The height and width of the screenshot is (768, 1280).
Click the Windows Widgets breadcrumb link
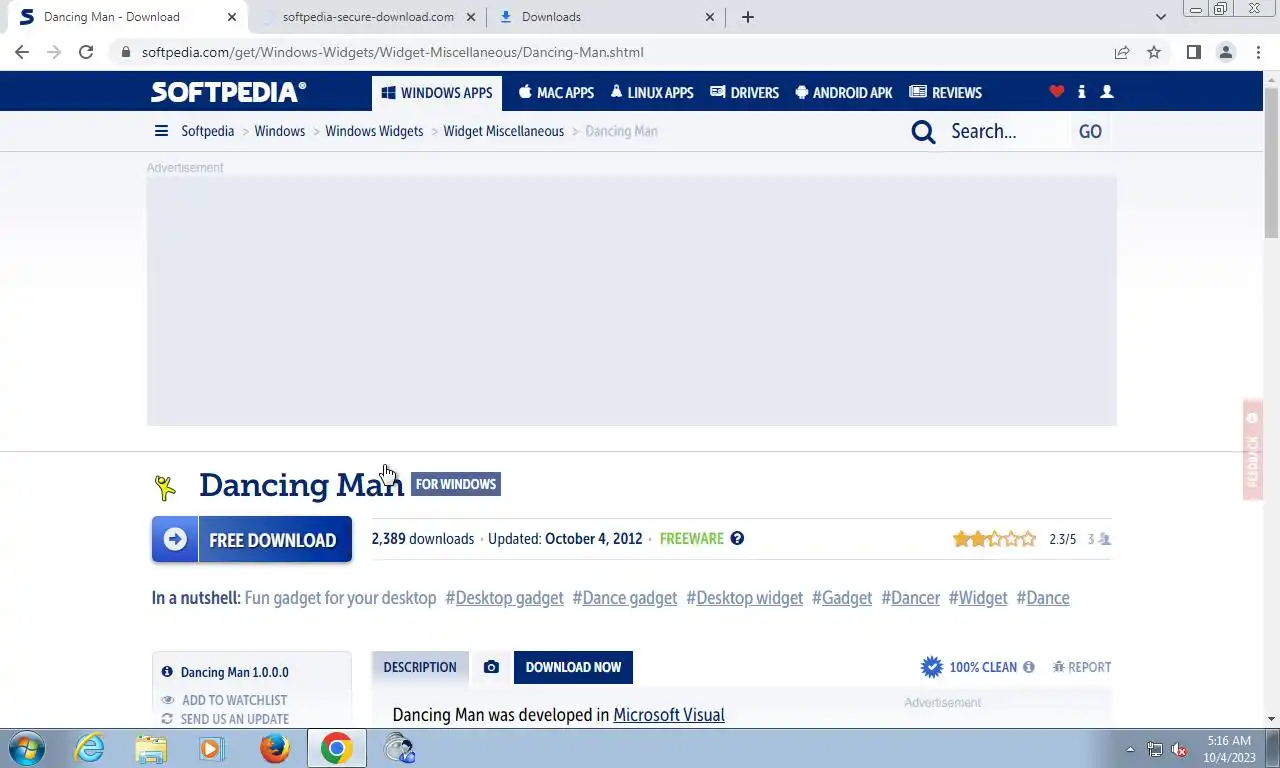374,131
